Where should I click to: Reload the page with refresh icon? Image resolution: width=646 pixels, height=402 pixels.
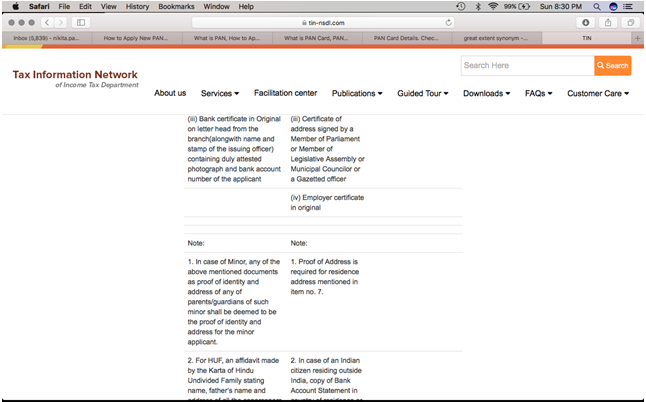(x=448, y=23)
